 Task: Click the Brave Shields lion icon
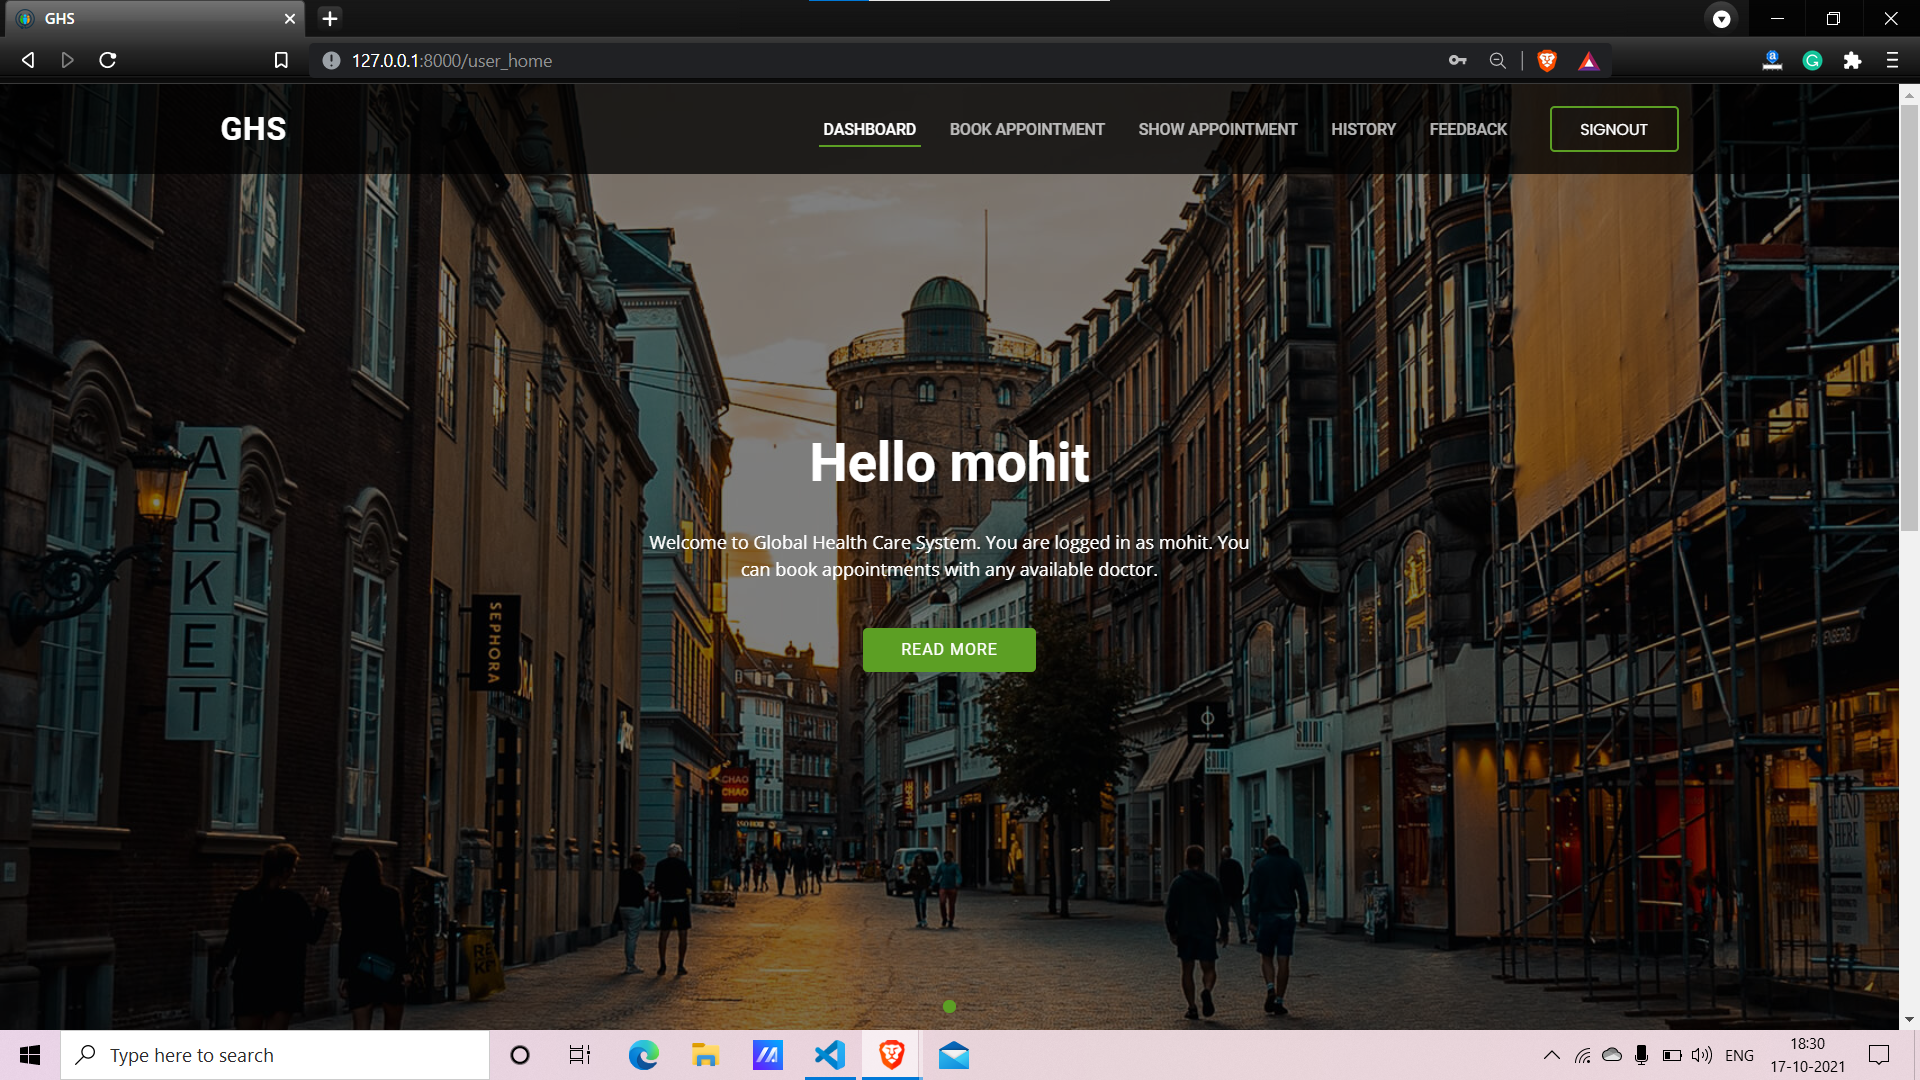(x=1547, y=61)
